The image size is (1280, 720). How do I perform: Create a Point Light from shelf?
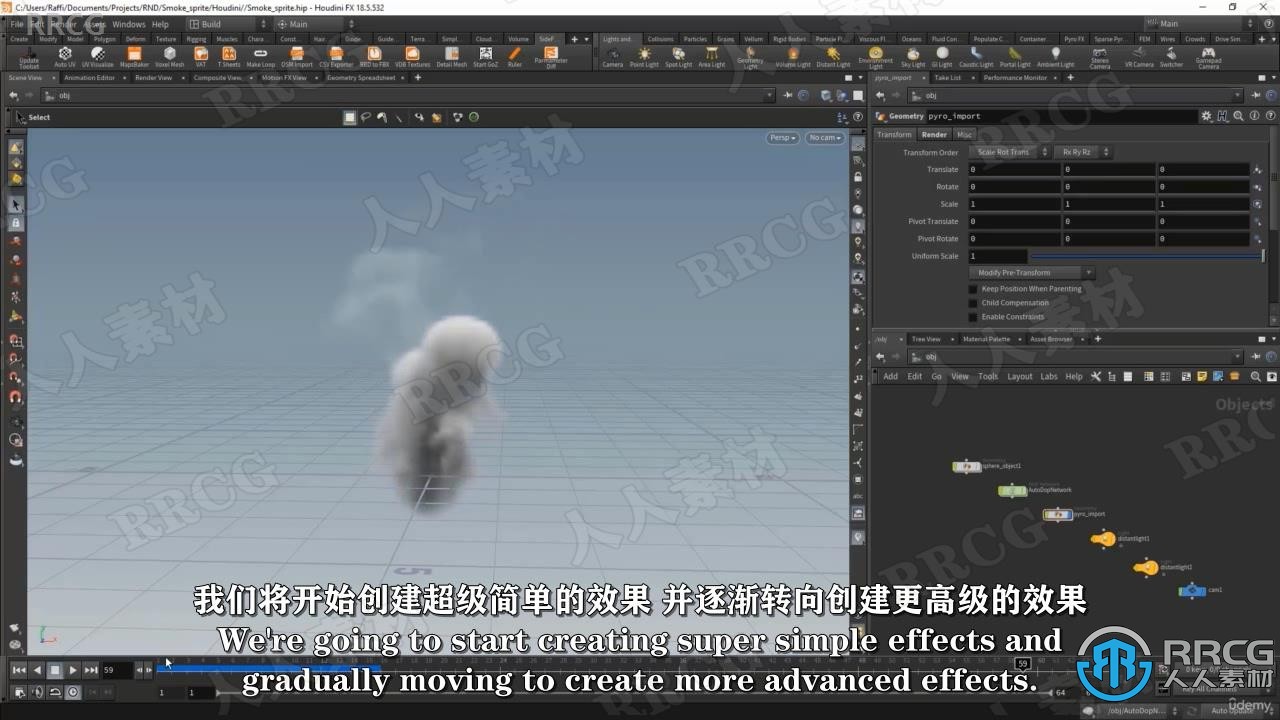coord(644,57)
